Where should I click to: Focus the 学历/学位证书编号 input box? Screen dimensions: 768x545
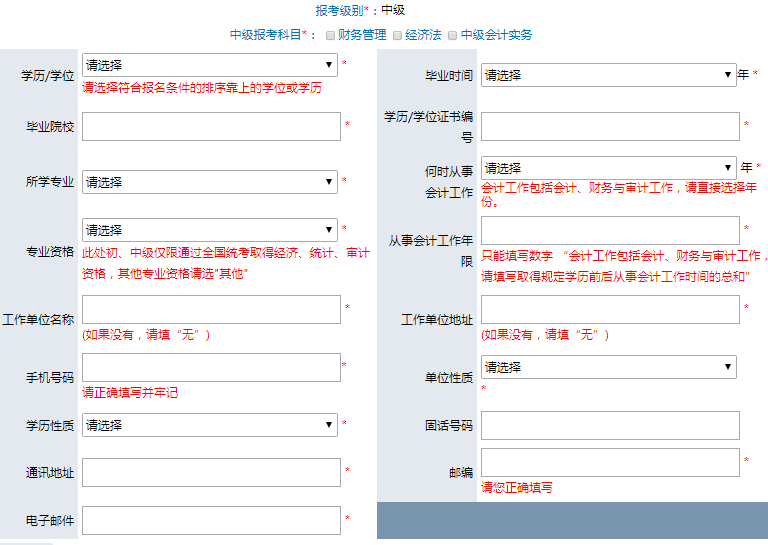(610, 126)
